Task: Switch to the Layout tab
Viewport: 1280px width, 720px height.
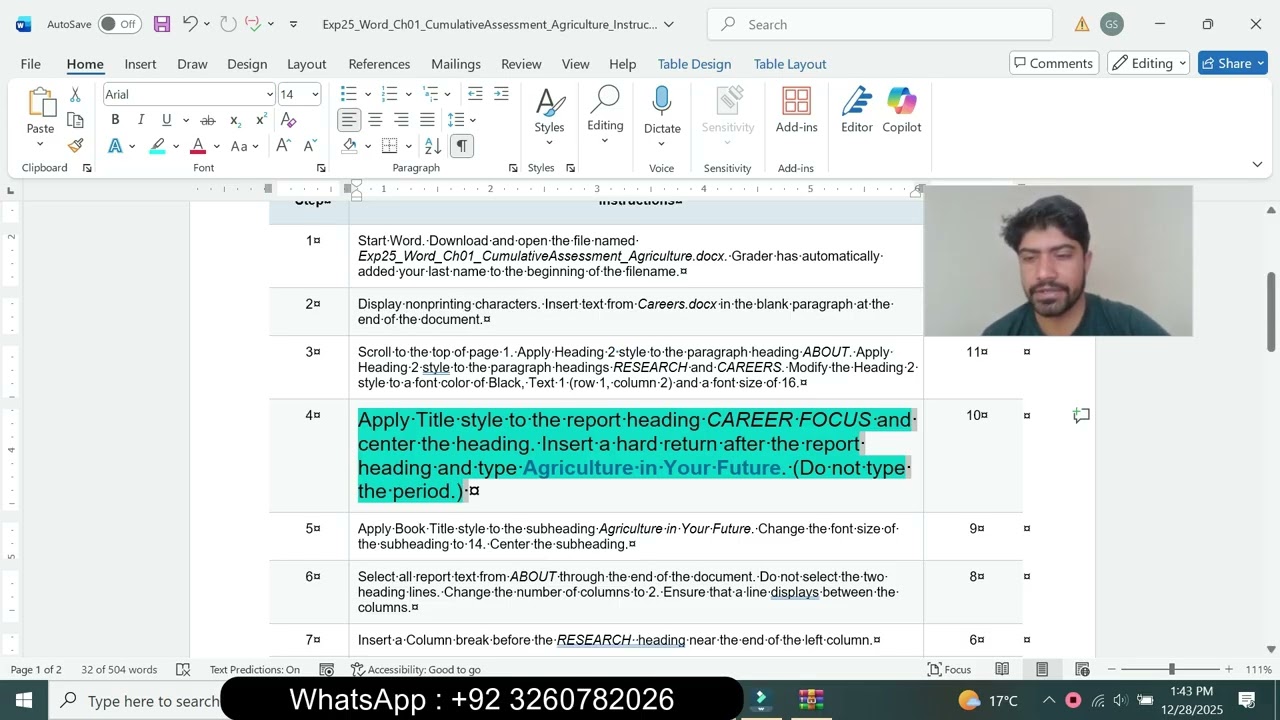Action: 306,63
